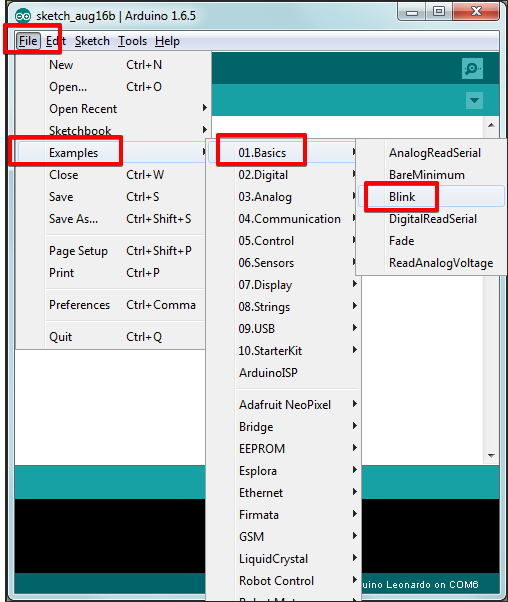Choose New from File menu
Viewport: 508px width, 602px height.
[x=112, y=65]
